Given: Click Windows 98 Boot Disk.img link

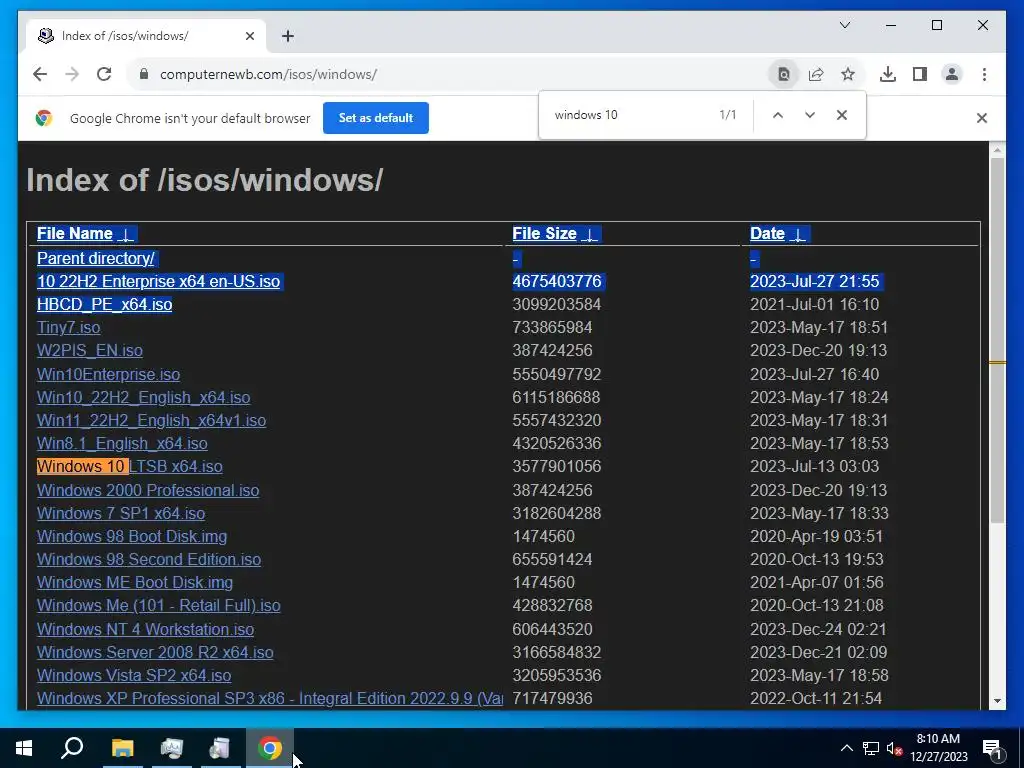Looking at the screenshot, I should point(132,536).
